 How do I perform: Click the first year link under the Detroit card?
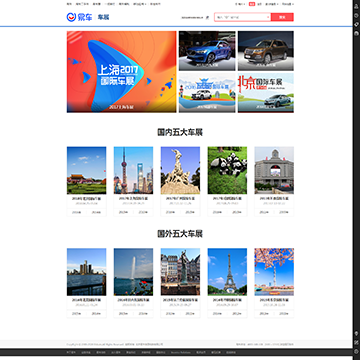click(77, 314)
